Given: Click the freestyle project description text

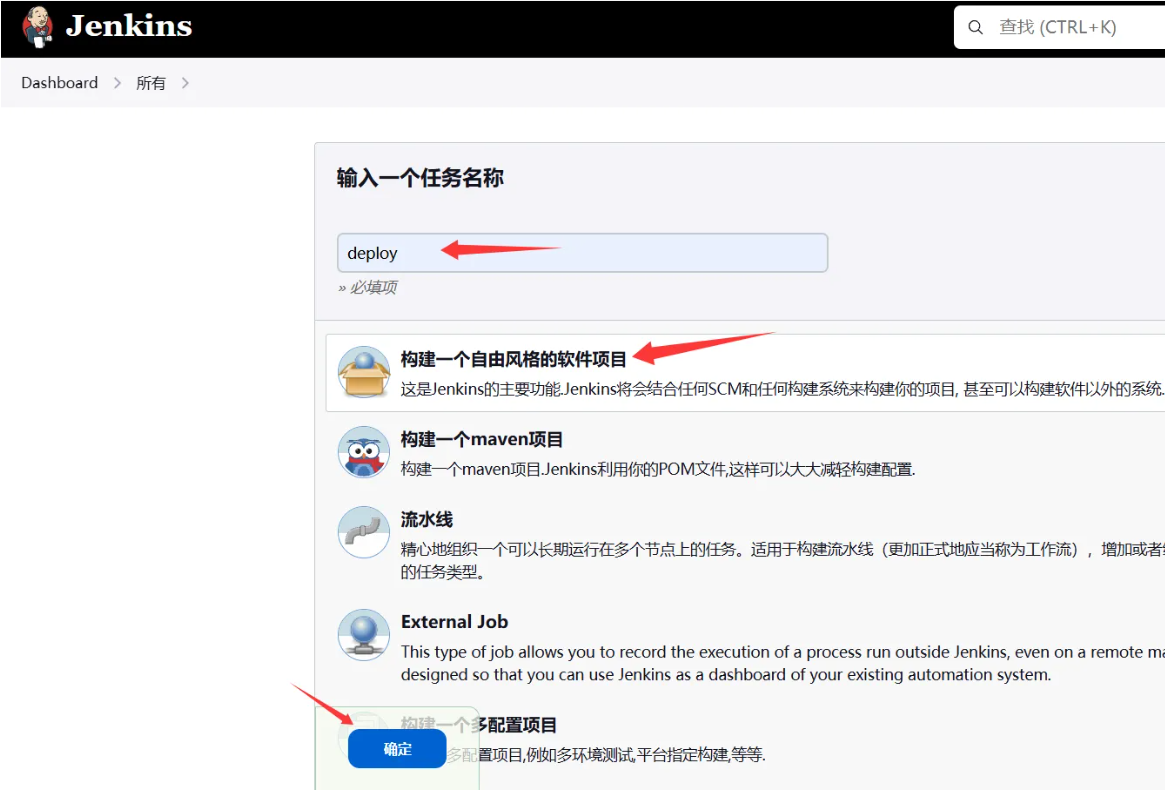Looking at the screenshot, I should click(x=782, y=389).
